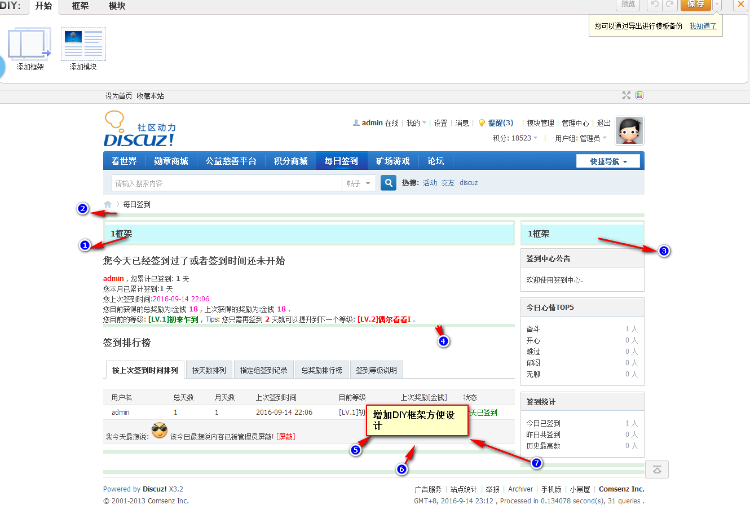750x531 pixels.
Task: Click the red [屏蔽] link
Action: coord(286,436)
